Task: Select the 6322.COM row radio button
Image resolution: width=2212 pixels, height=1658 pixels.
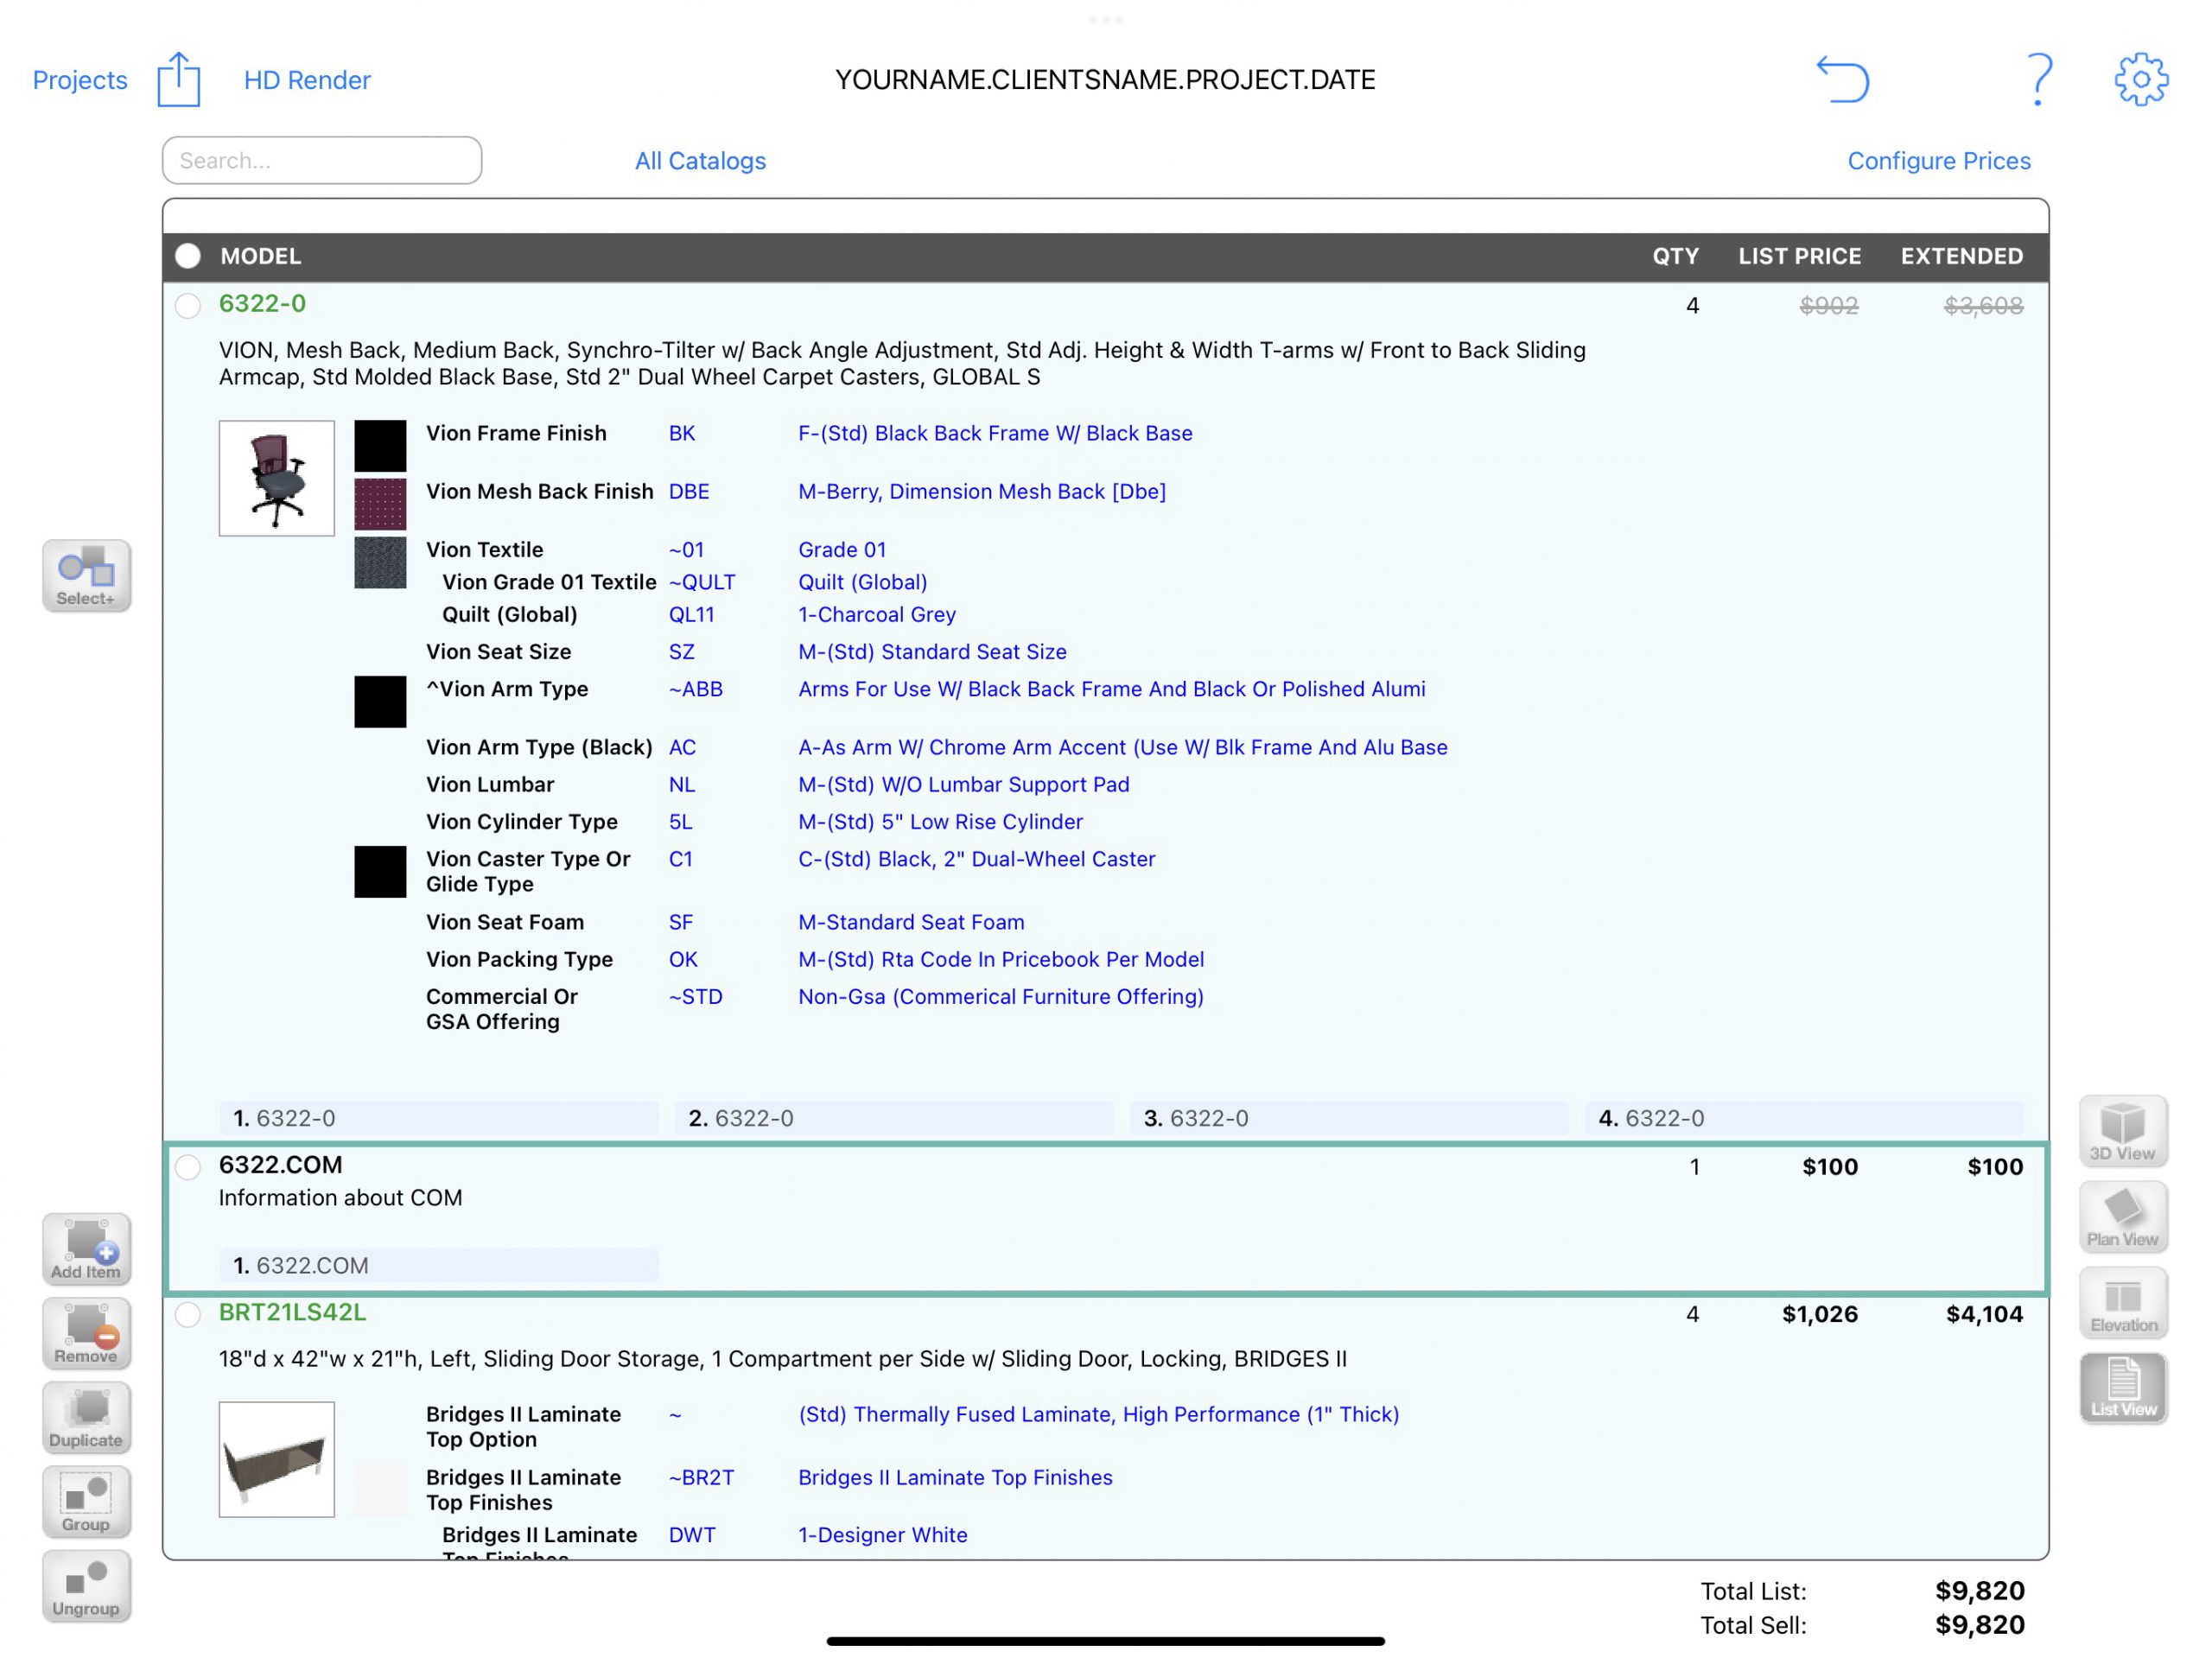Action: point(188,1167)
